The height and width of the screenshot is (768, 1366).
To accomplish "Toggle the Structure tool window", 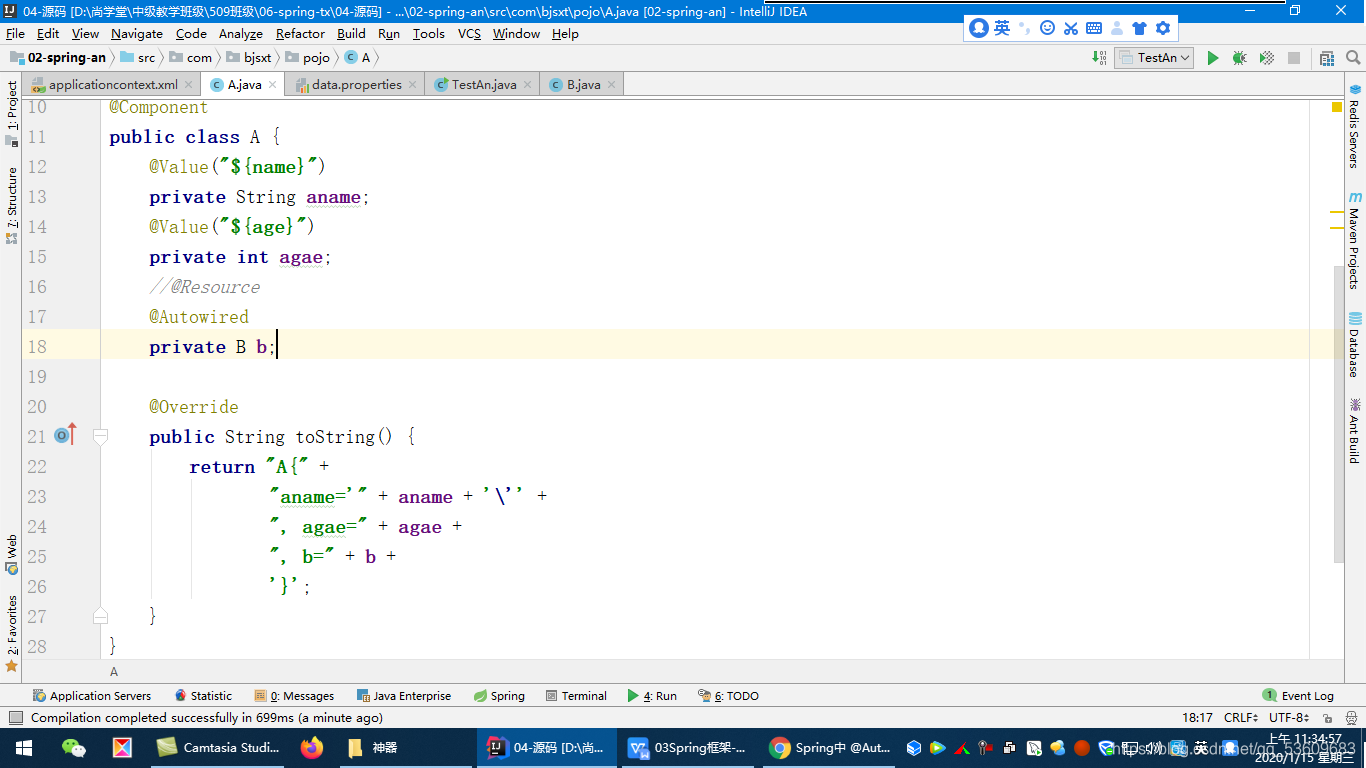I will point(11,204).
